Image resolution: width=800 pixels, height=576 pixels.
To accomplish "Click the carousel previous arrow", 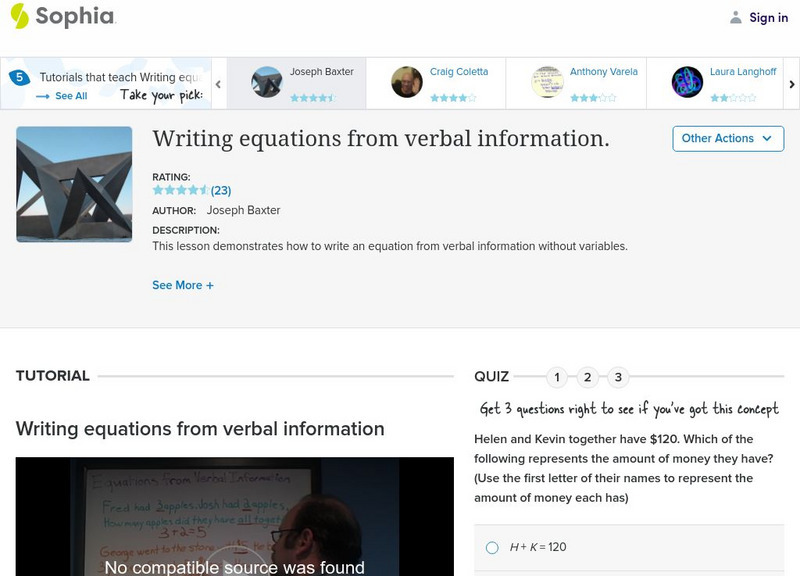I will [x=218, y=84].
